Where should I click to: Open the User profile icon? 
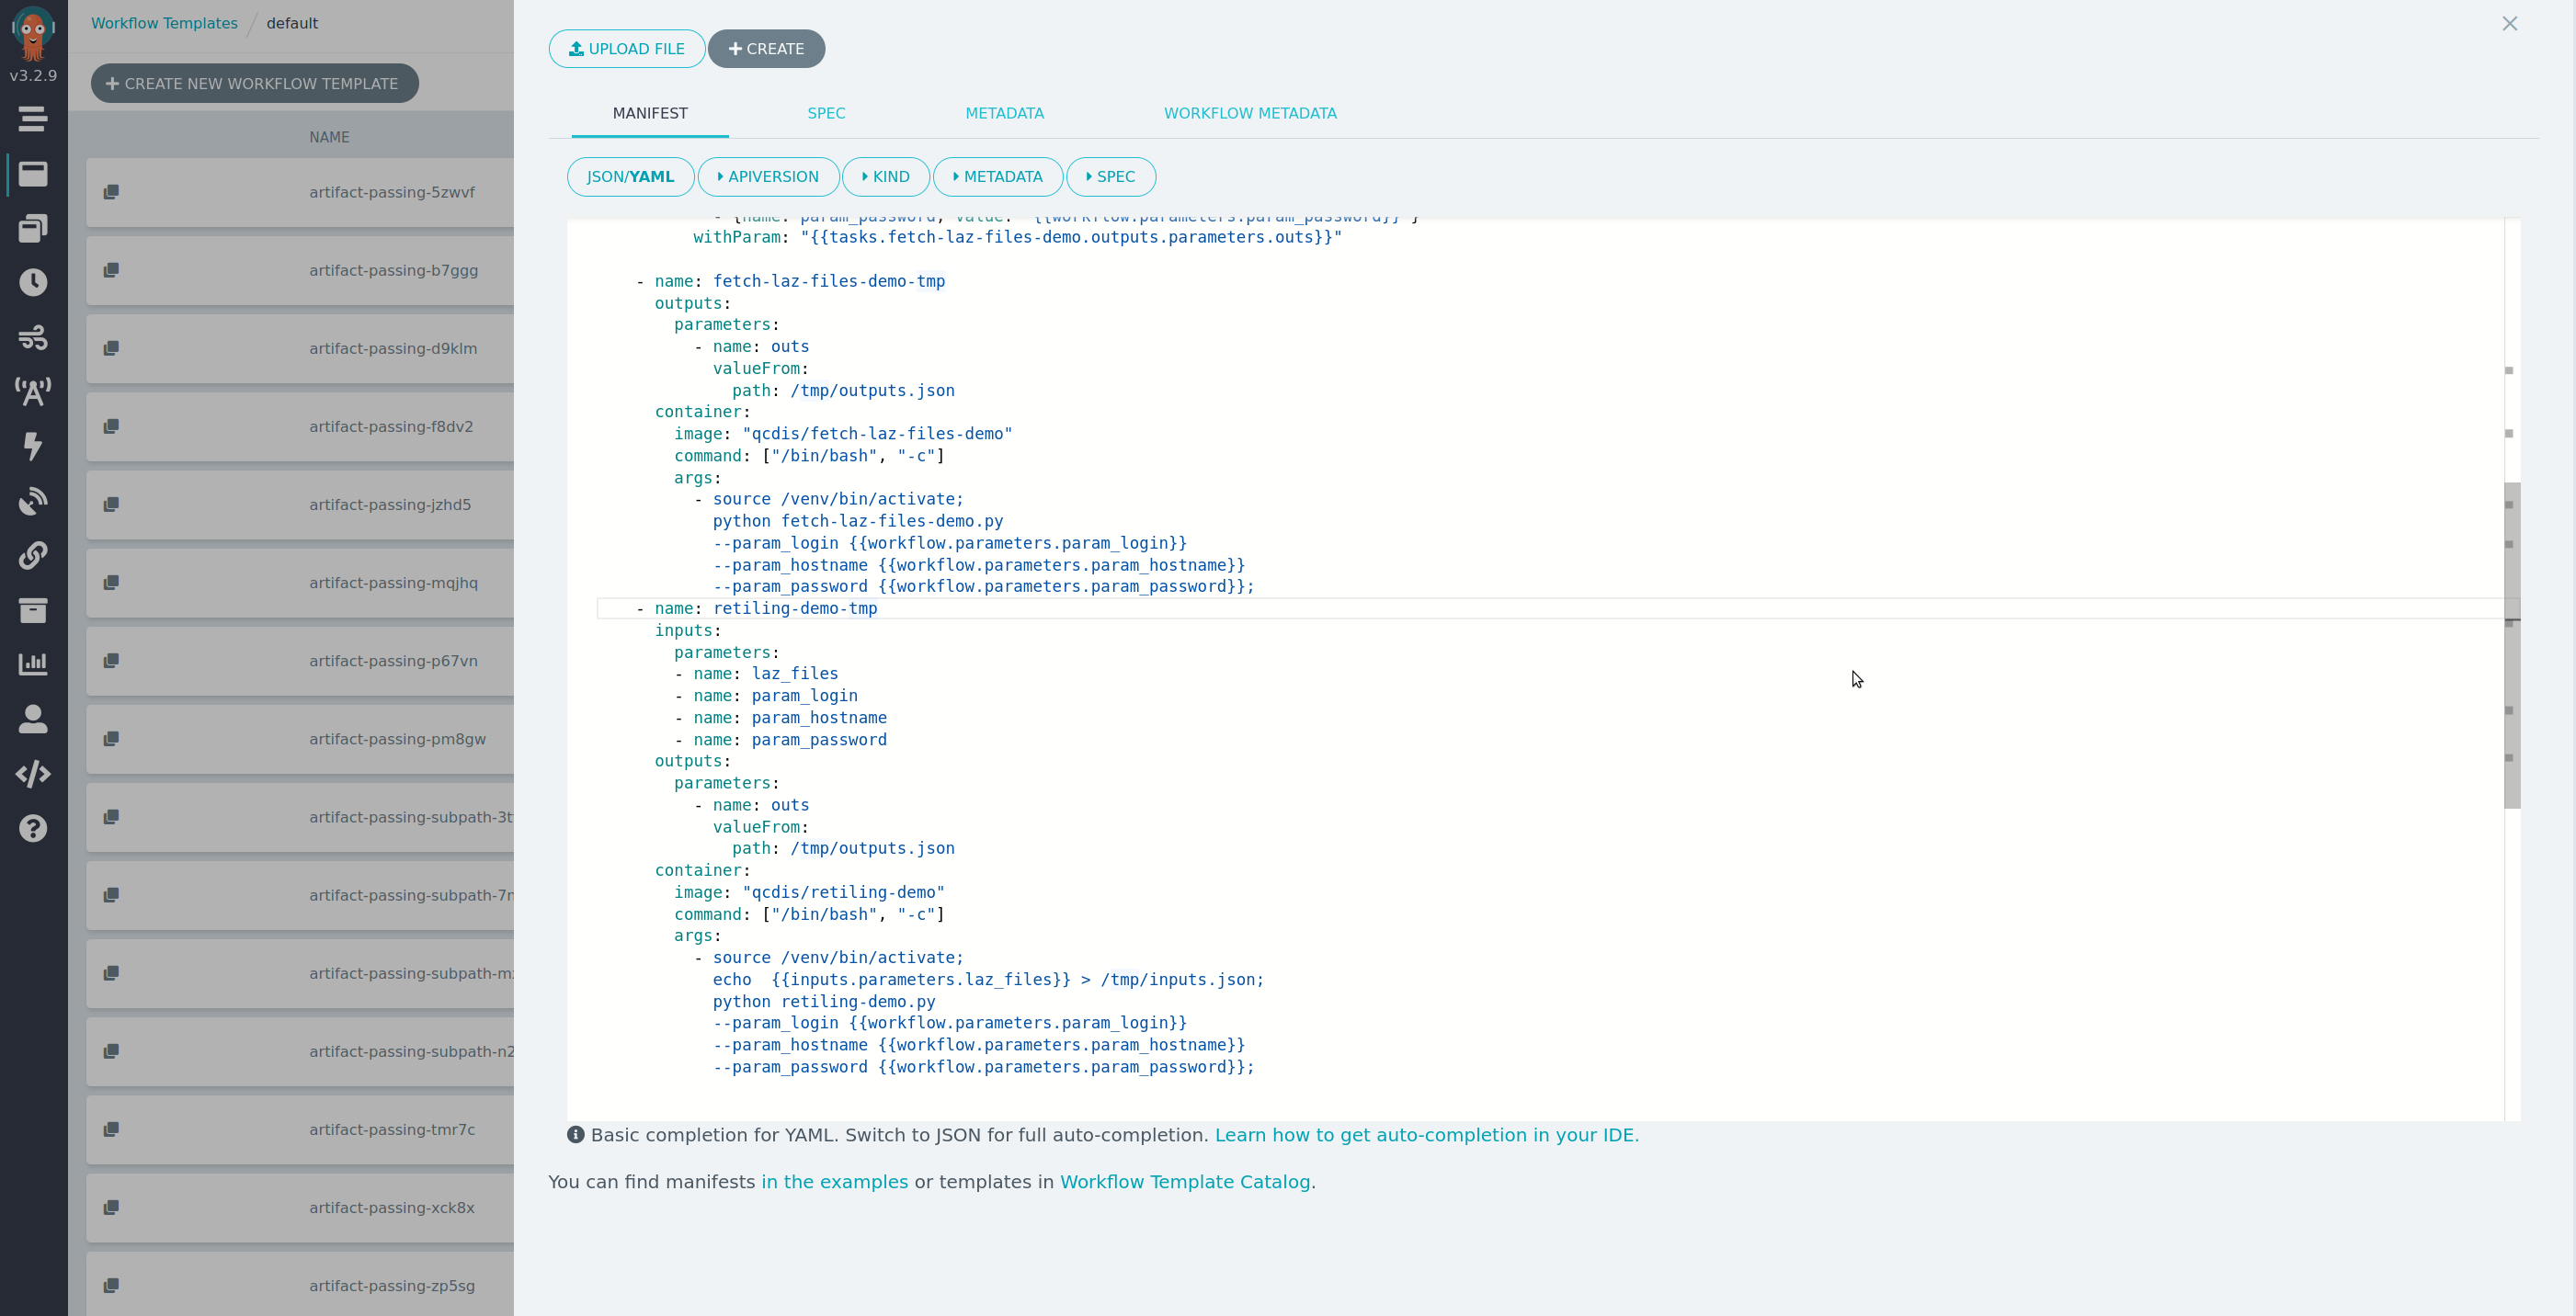click(x=33, y=719)
